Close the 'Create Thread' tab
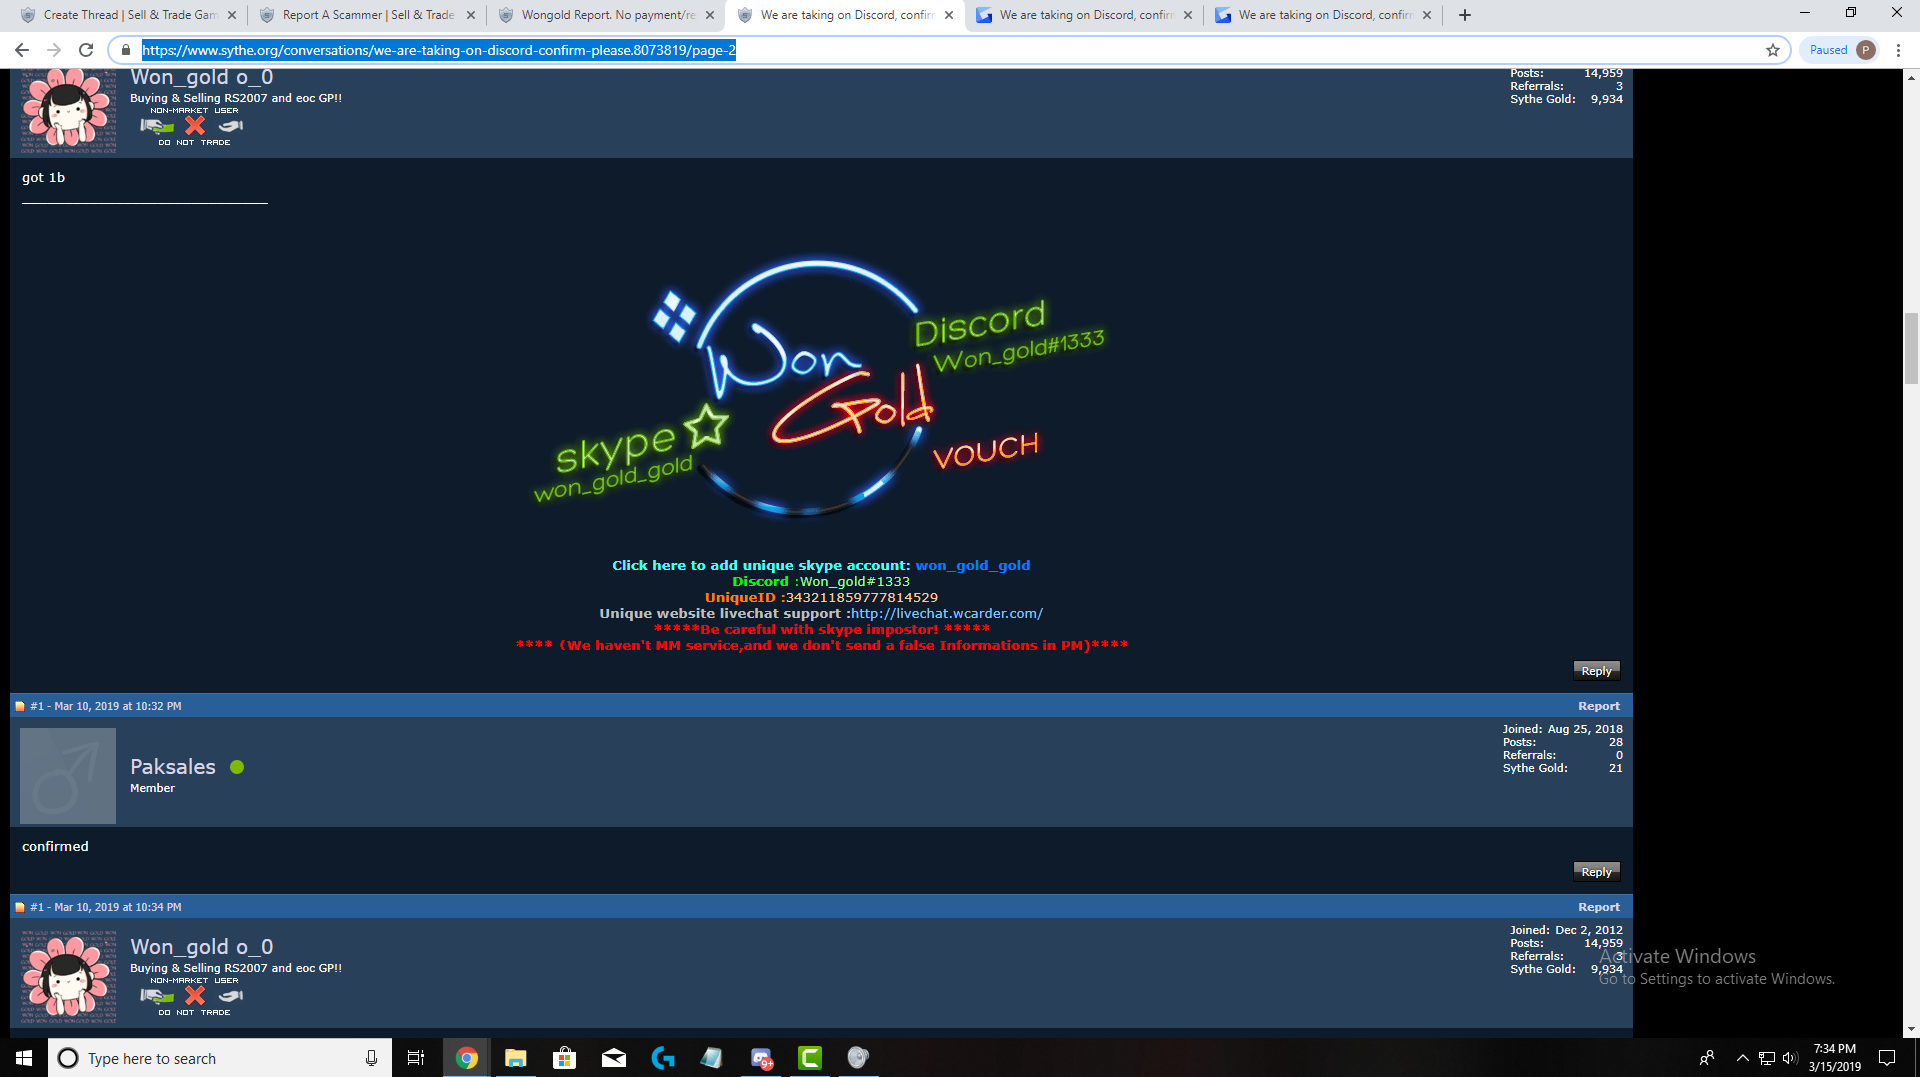Viewport: 1920px width, 1077px height. 232,15
